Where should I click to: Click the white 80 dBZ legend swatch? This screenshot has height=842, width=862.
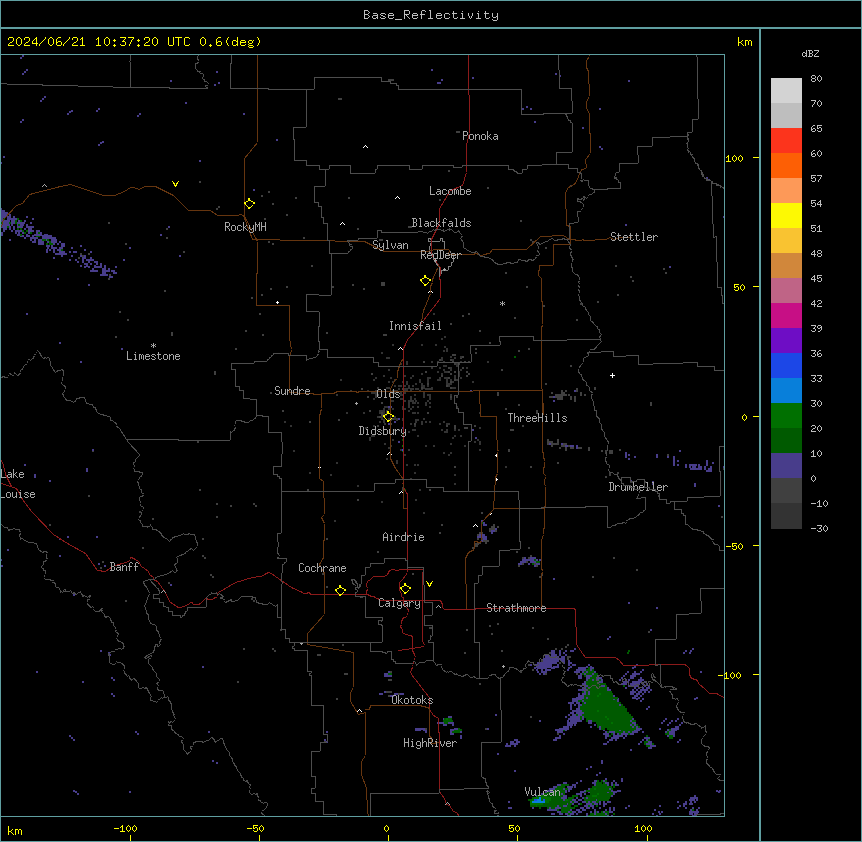coord(786,91)
